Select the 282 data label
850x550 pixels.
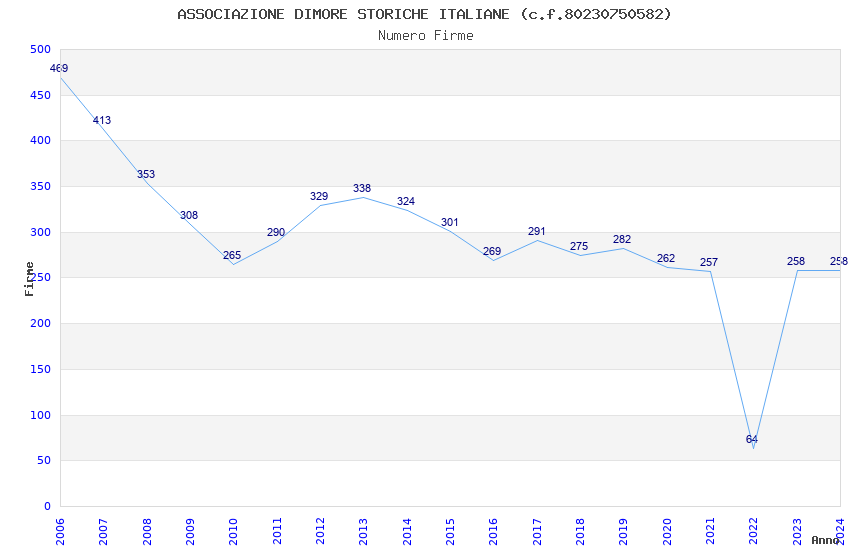pos(622,240)
